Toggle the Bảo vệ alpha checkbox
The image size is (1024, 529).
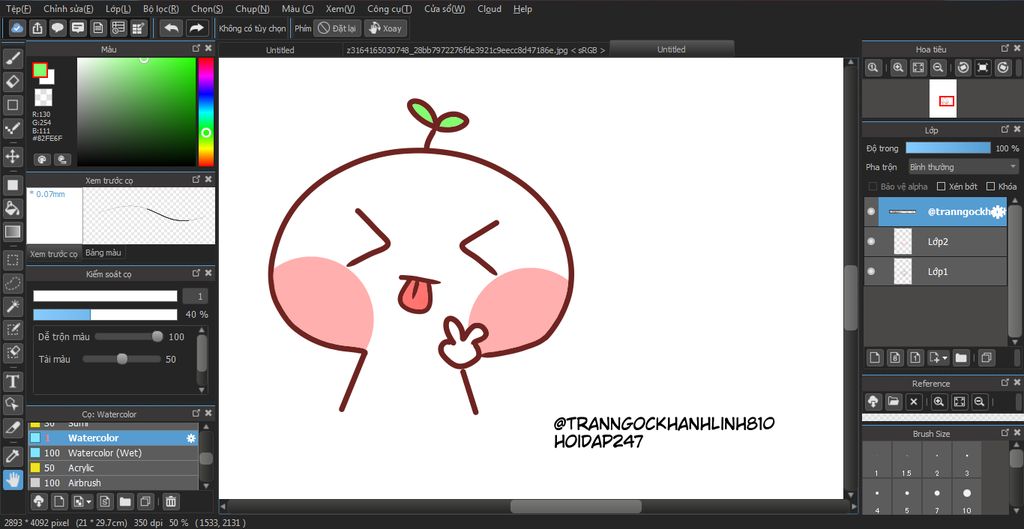(873, 186)
